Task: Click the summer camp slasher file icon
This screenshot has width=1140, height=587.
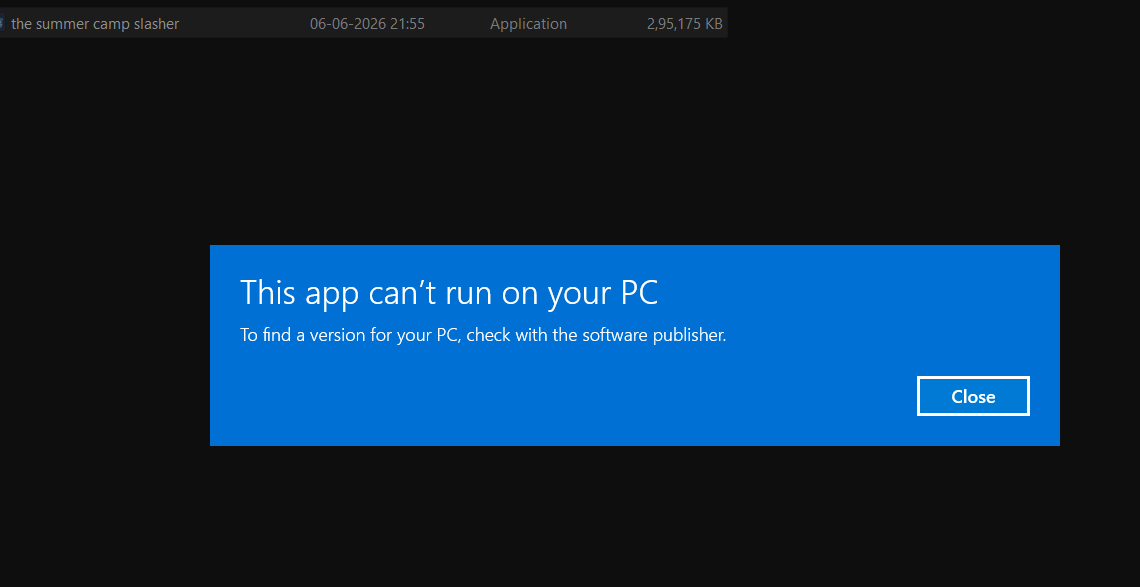Action: 2,23
